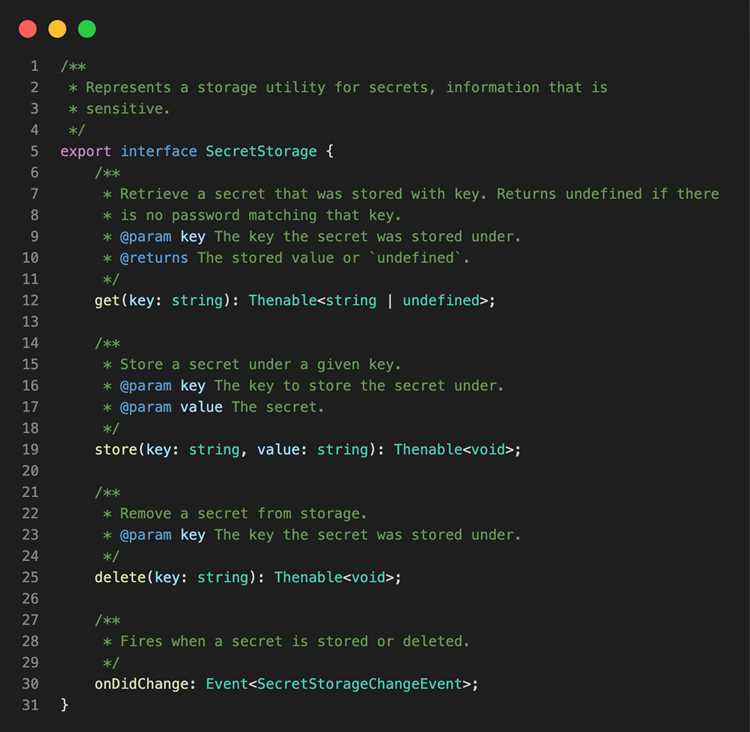Click comment "Remove a secret from storage."
This screenshot has width=750, height=732.
(243, 514)
